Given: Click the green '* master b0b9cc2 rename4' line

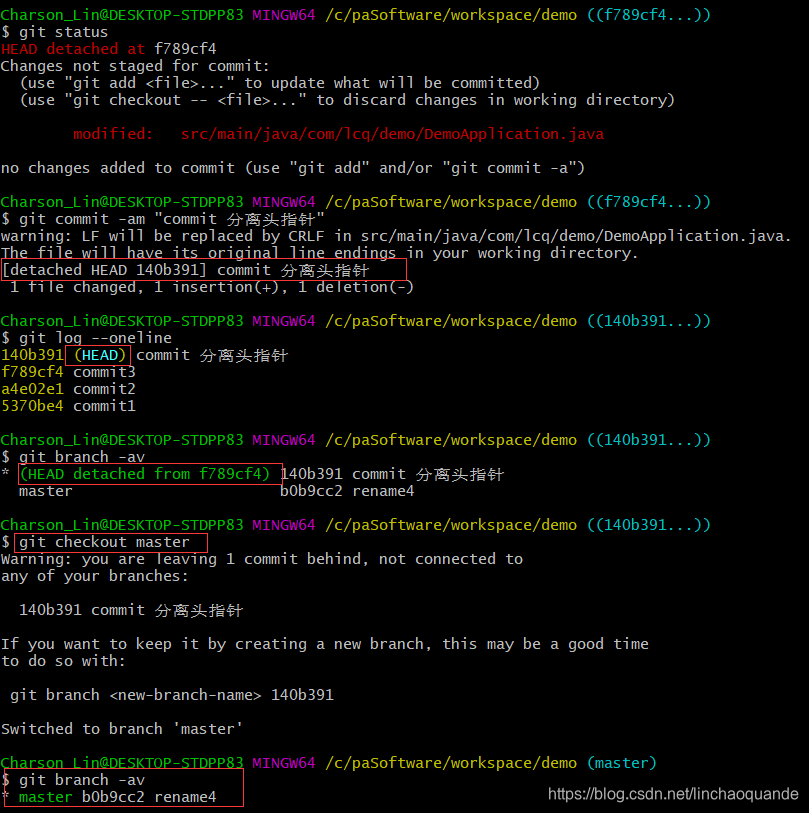Looking at the screenshot, I should [x=108, y=797].
